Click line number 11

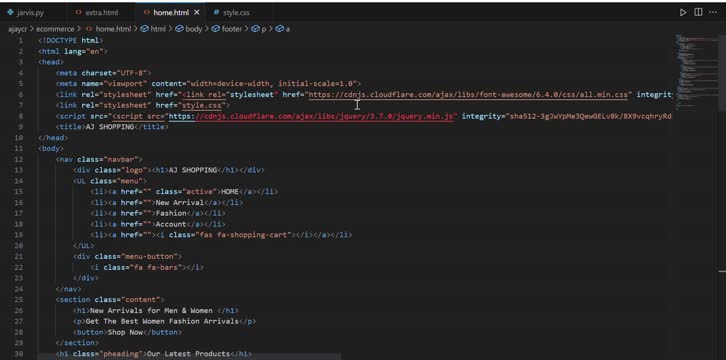(x=19, y=149)
